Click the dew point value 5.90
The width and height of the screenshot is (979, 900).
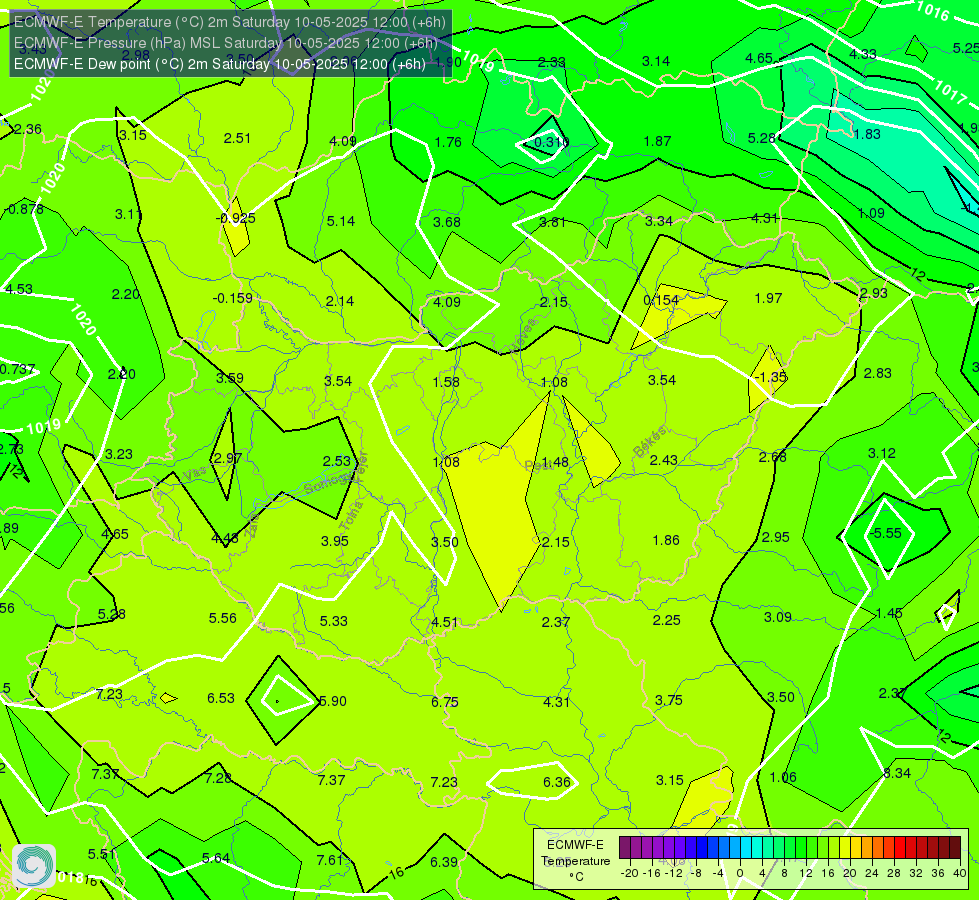pos(333,701)
